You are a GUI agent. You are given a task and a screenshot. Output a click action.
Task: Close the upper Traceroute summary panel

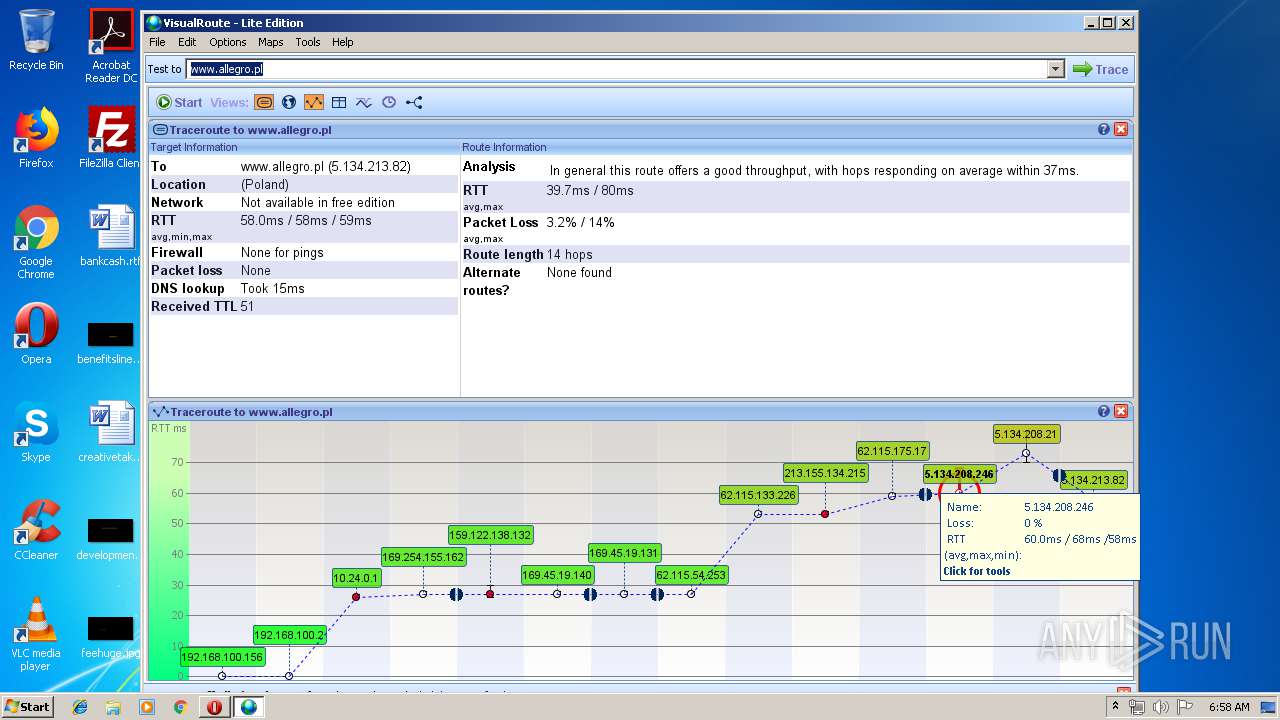tap(1121, 129)
